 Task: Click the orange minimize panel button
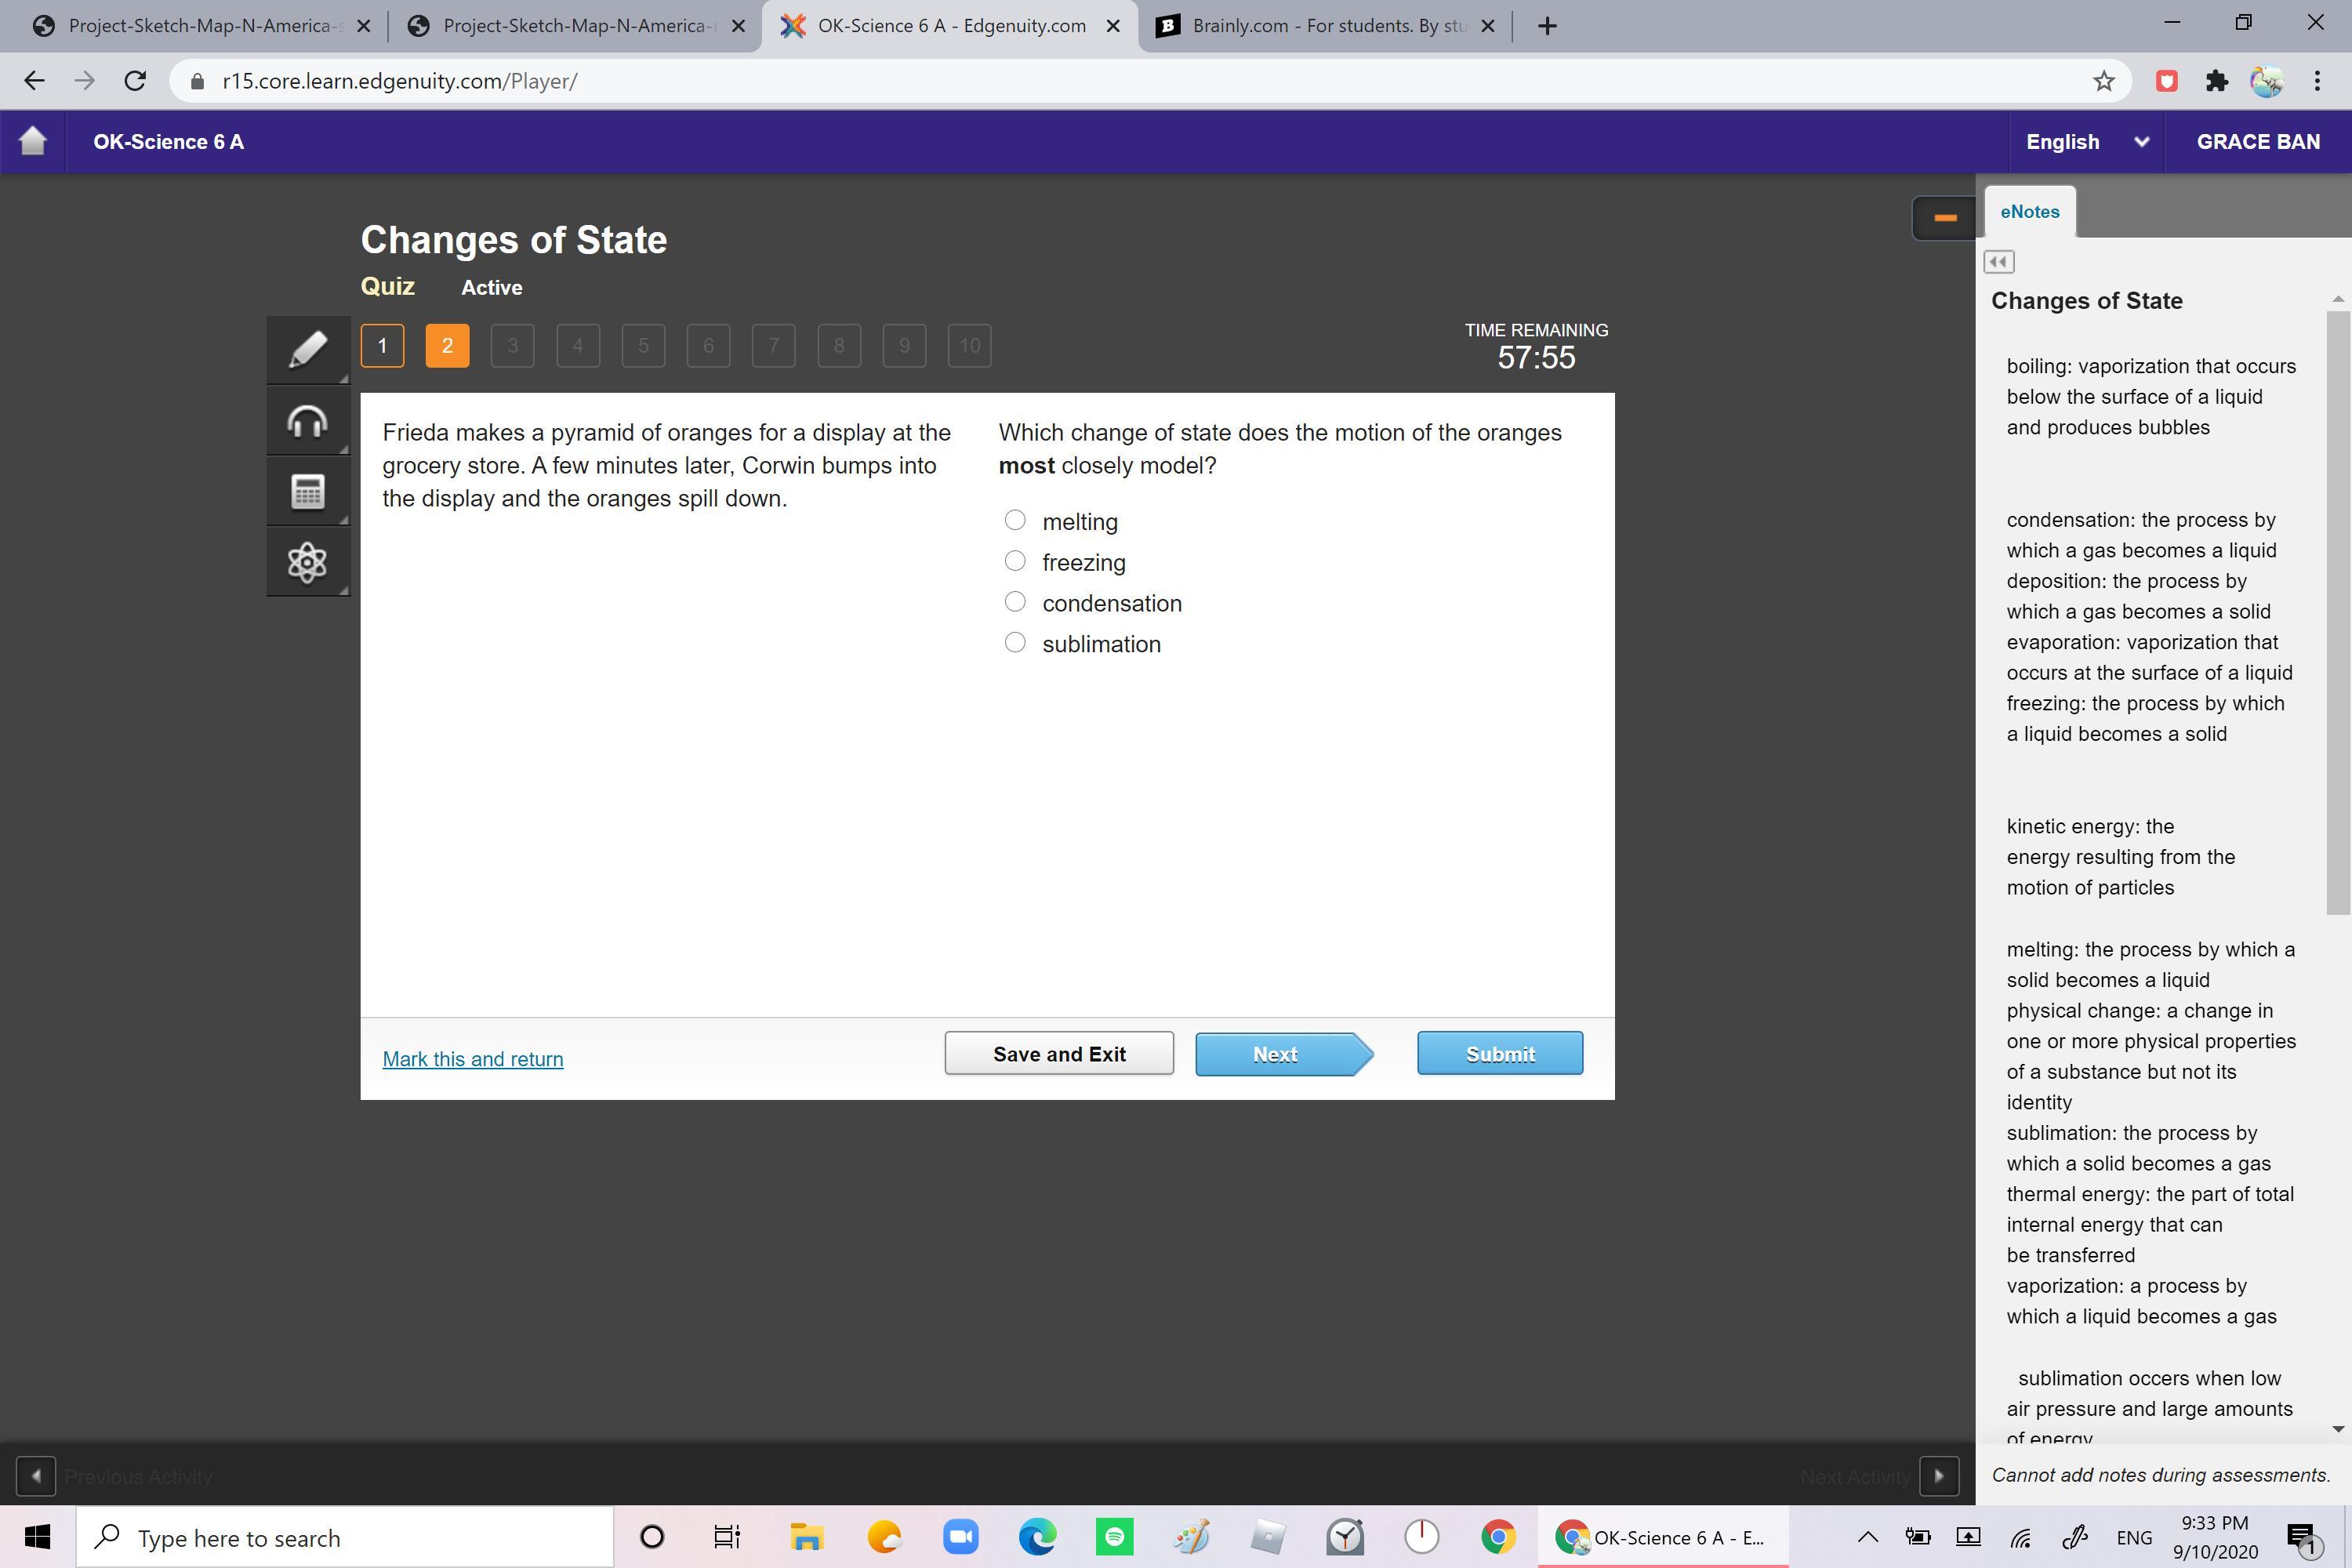1944,217
